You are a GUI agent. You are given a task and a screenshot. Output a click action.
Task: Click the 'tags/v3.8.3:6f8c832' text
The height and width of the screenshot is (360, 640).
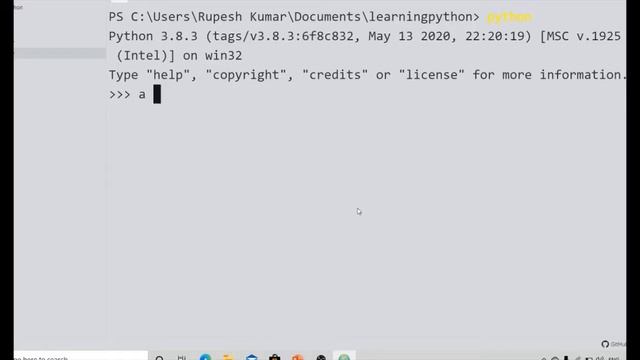[x=283, y=36]
